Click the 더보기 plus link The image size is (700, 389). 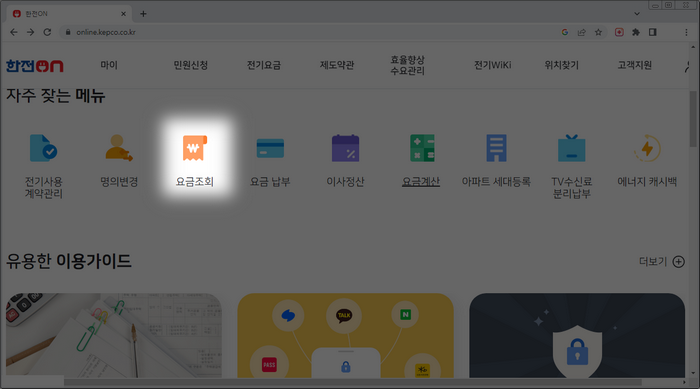(662, 262)
